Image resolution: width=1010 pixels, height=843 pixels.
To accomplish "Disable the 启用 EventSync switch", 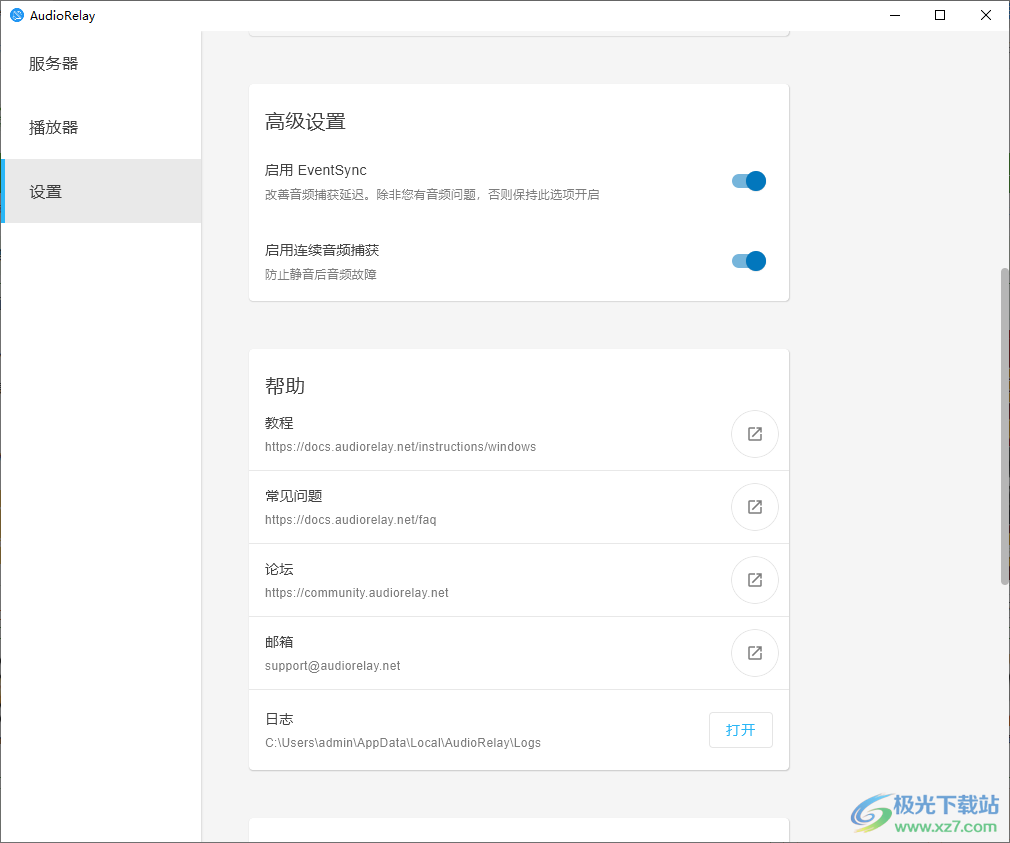I will 748,181.
